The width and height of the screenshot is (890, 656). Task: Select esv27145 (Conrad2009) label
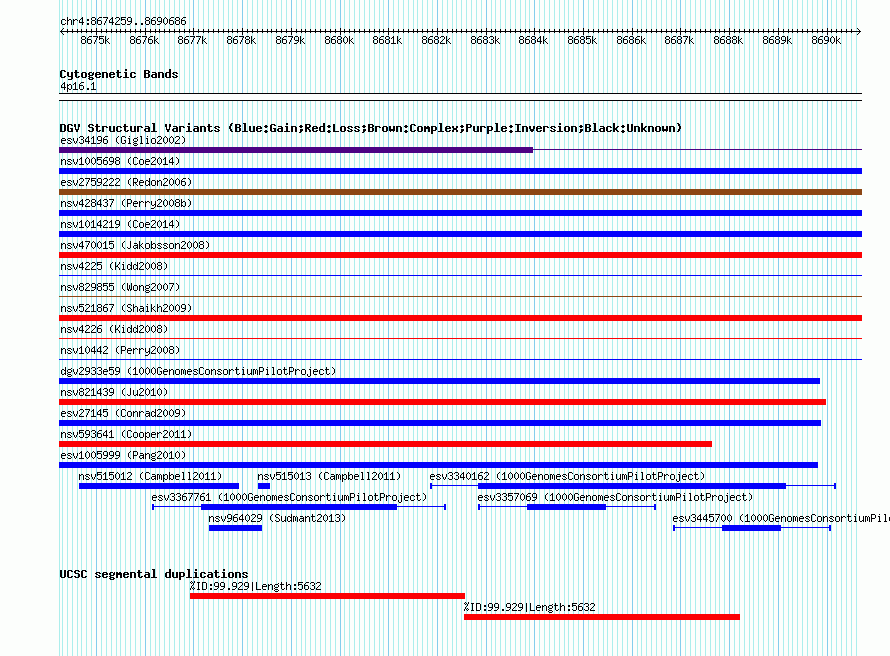pyautogui.click(x=123, y=413)
